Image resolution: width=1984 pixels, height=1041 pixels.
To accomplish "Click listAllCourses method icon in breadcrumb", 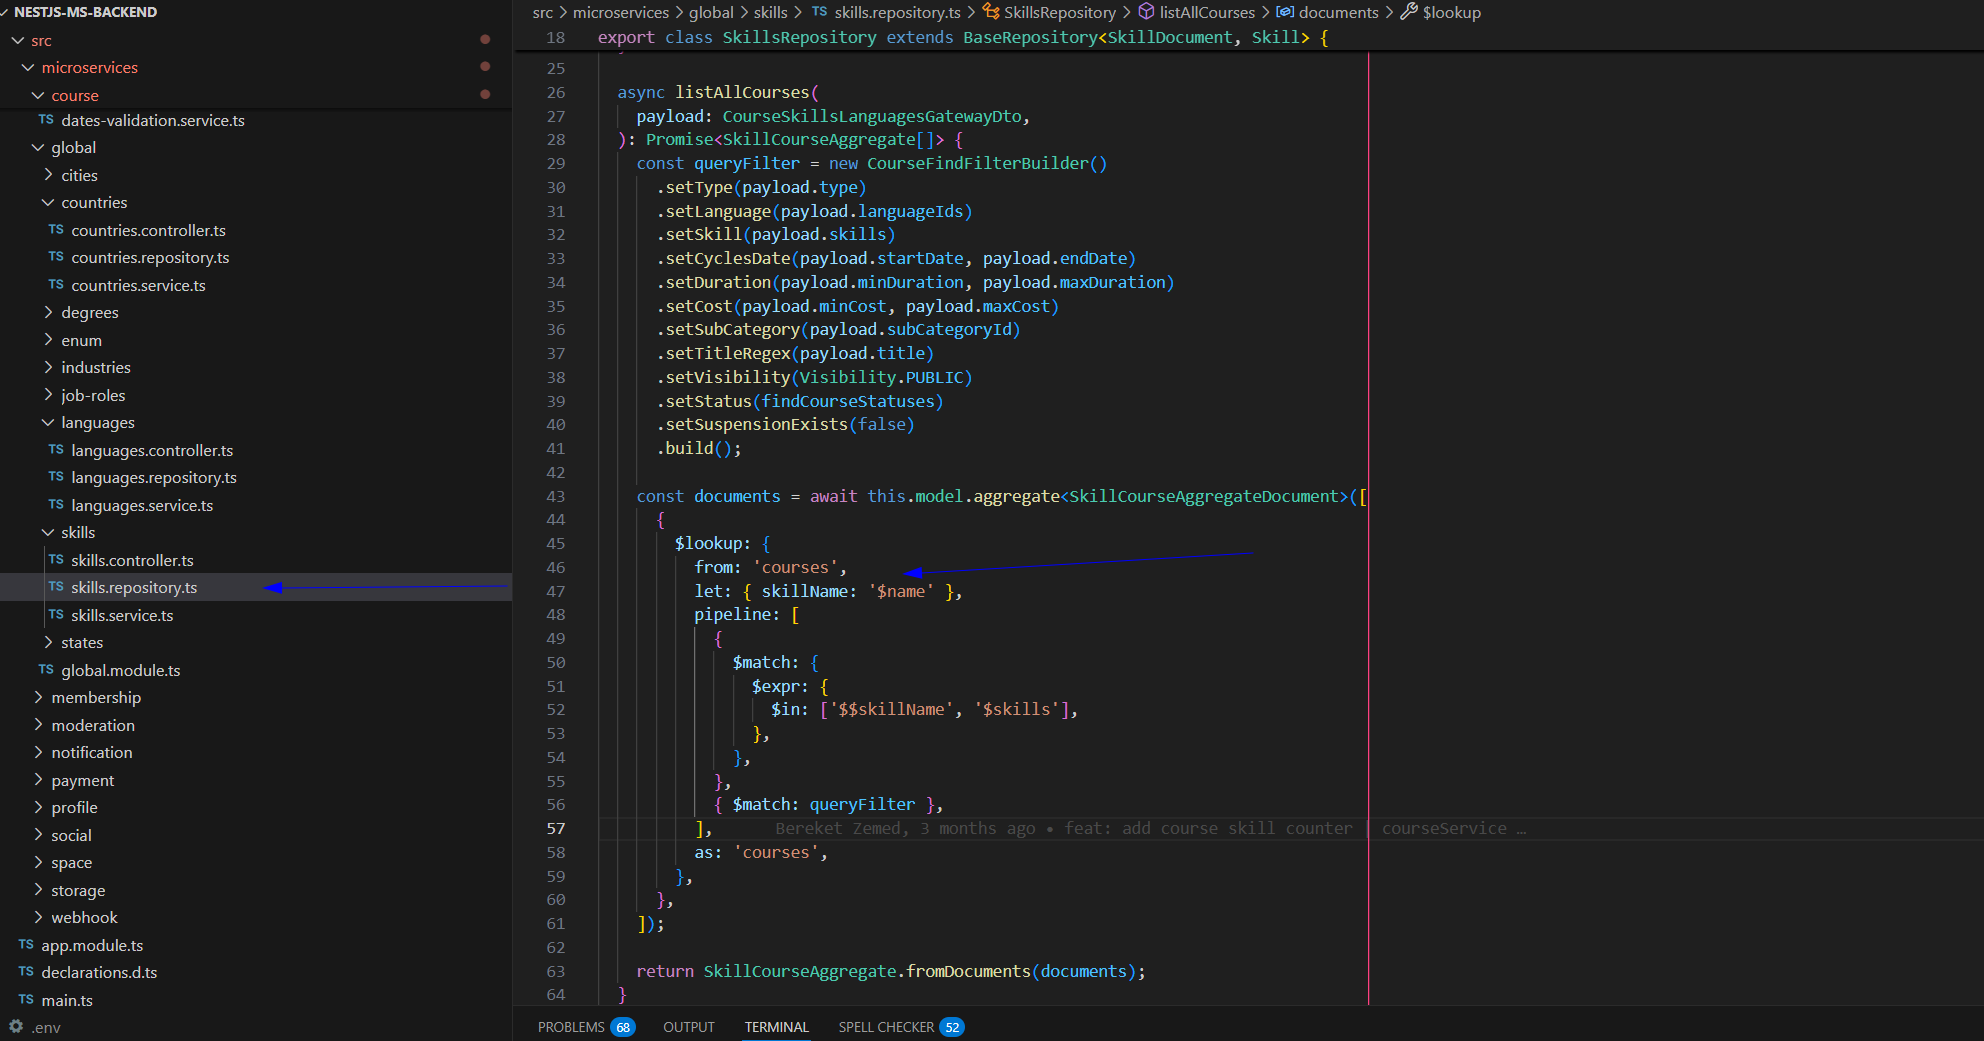I will tap(1146, 12).
